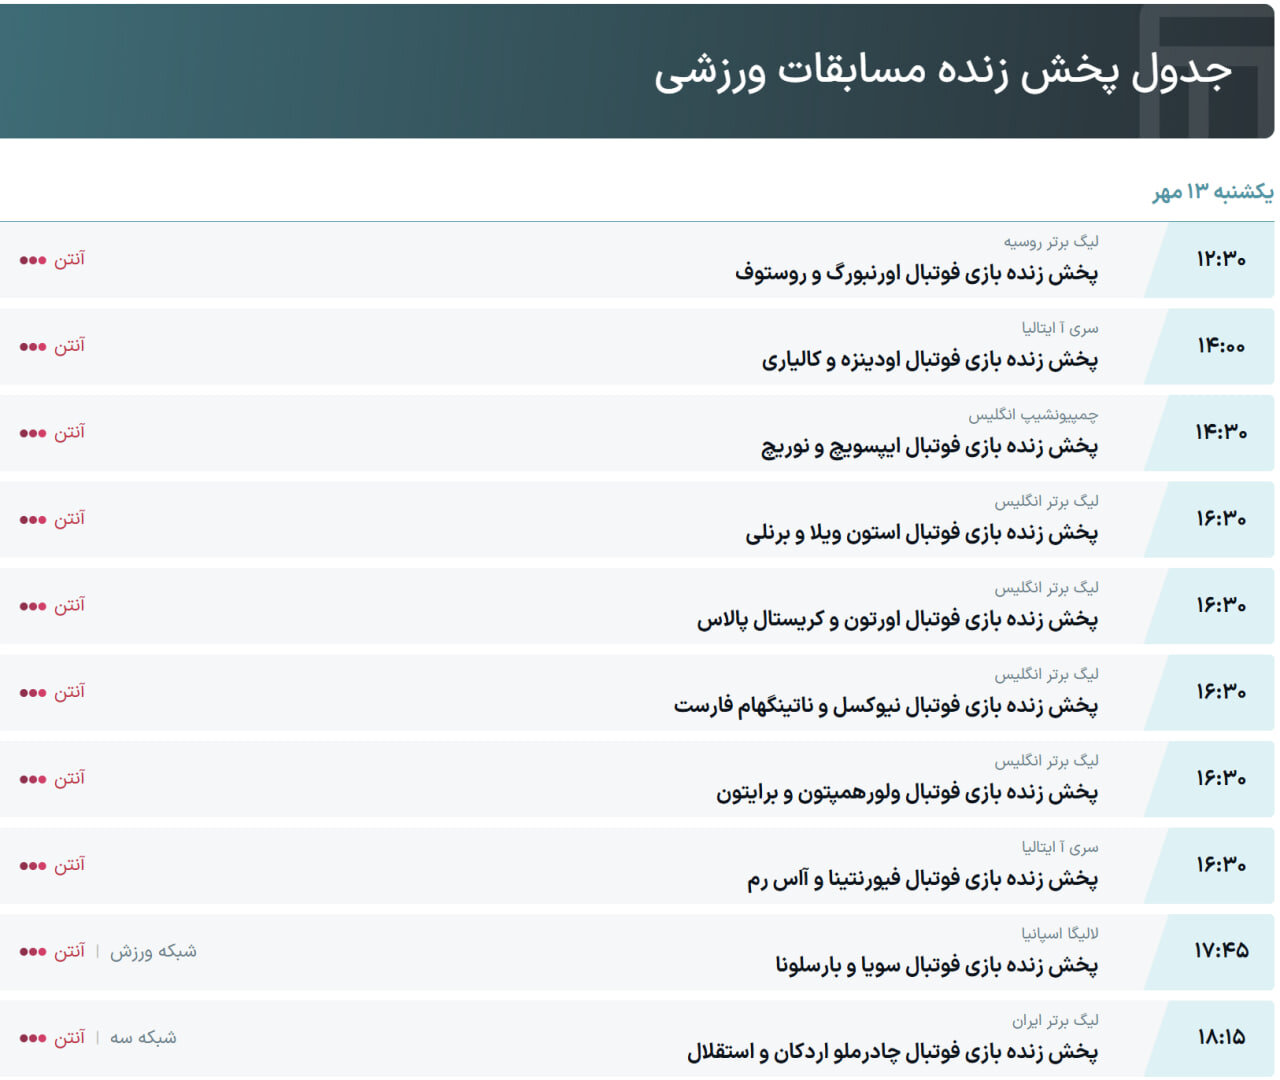Click the dots icon for Wolverhampton–Brighton match
1280x1080 pixels.
click(33, 780)
